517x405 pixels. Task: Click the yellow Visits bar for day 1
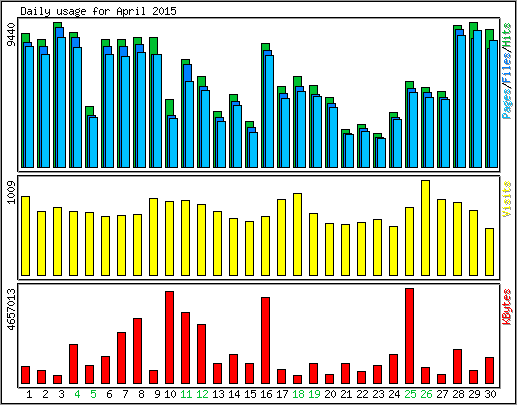[x=25, y=236]
